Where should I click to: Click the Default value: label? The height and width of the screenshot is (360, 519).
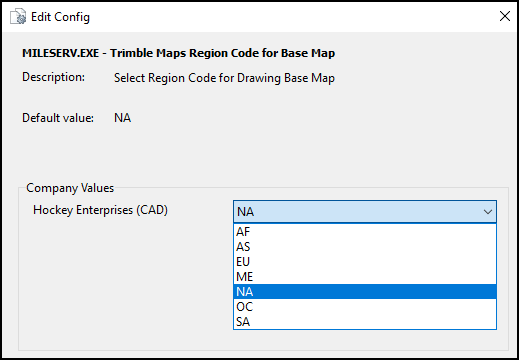(x=58, y=118)
